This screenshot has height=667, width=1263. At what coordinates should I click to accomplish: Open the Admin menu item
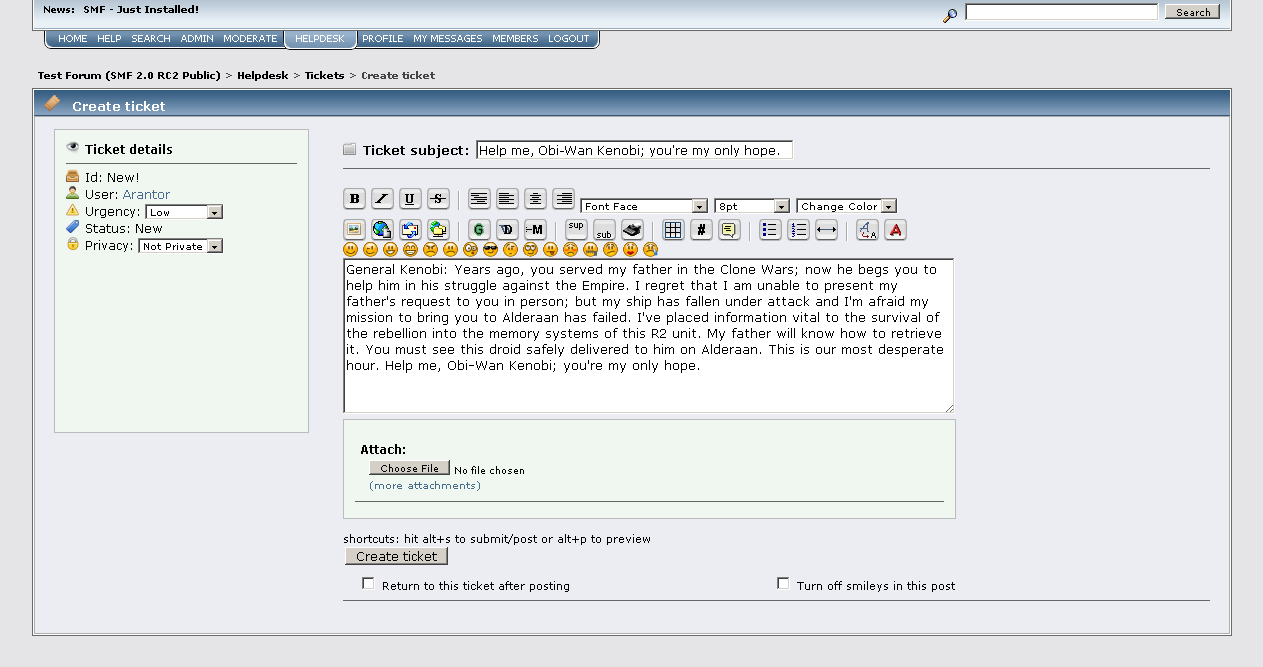tap(197, 39)
